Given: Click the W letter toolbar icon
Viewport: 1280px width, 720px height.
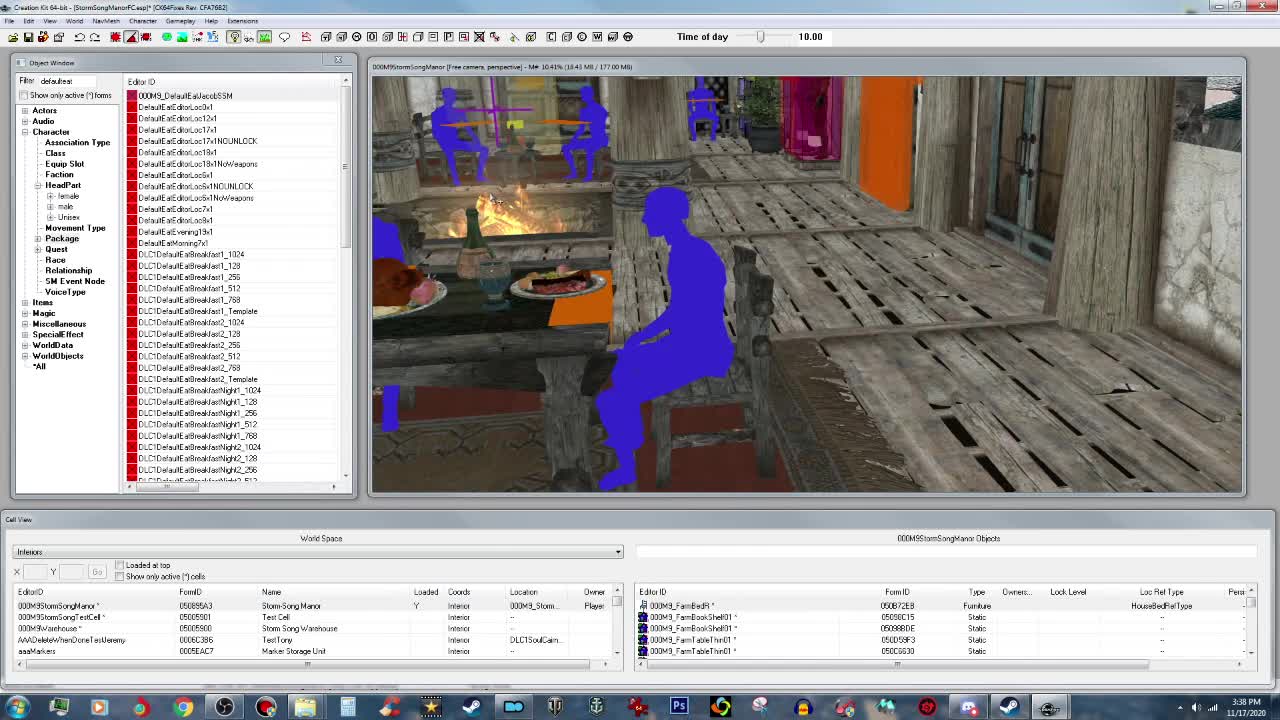Looking at the screenshot, I should (597, 37).
